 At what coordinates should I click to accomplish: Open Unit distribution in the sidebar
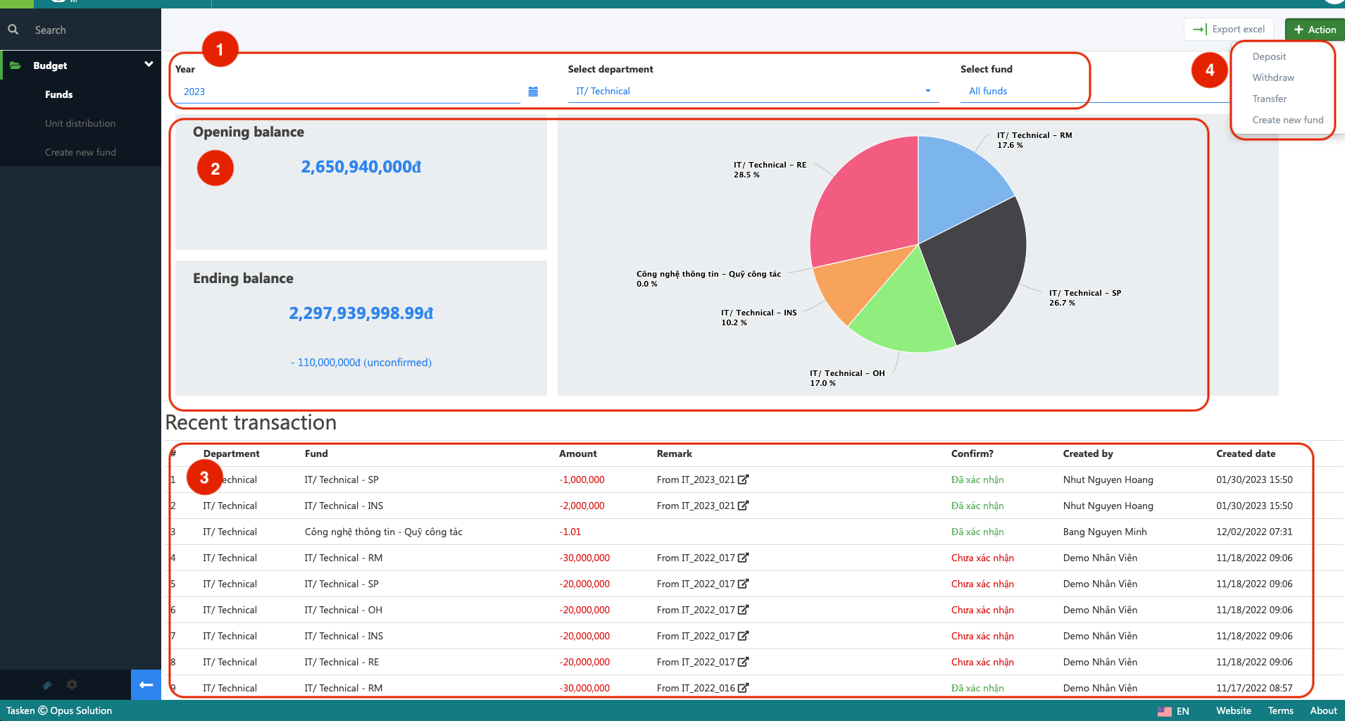80,124
